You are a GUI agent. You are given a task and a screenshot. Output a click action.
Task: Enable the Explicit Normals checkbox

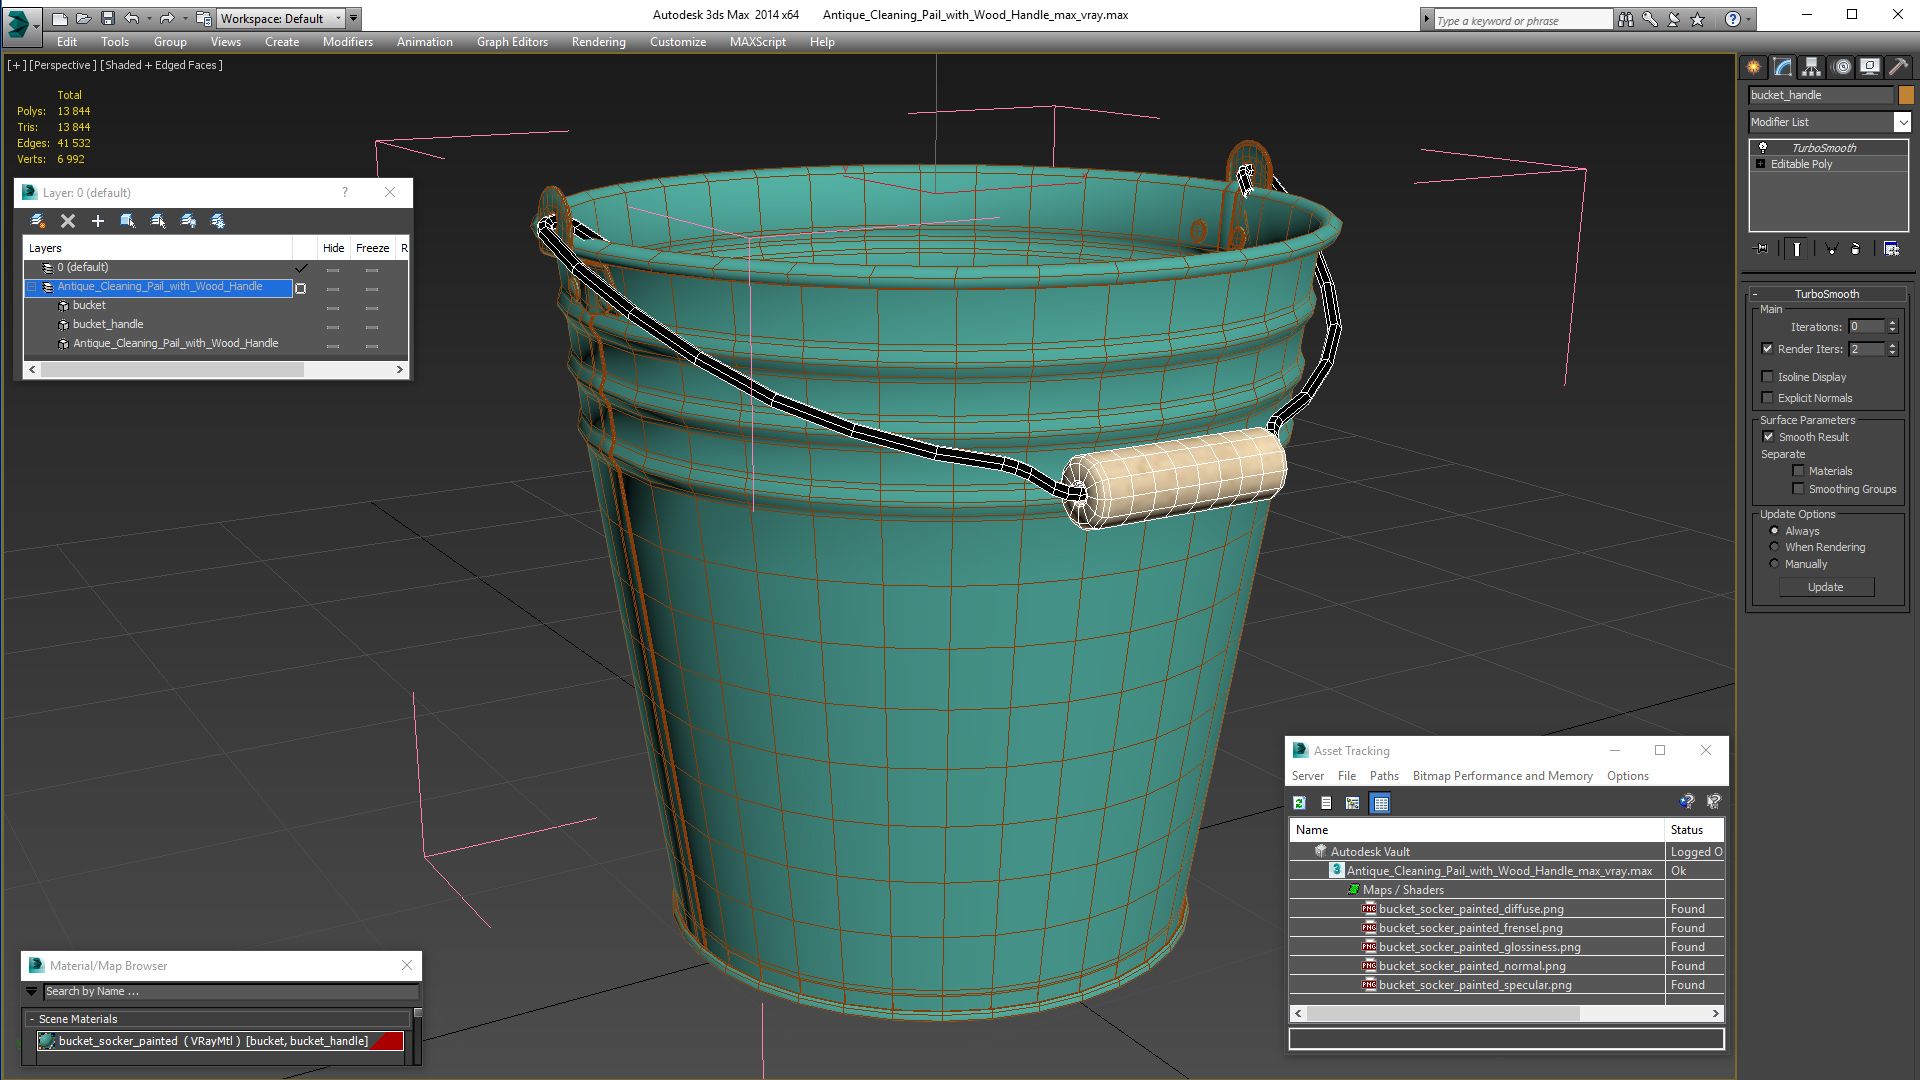(1768, 398)
